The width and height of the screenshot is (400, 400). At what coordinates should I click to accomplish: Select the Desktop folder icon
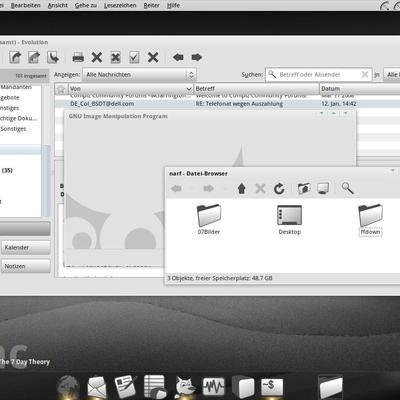click(290, 219)
